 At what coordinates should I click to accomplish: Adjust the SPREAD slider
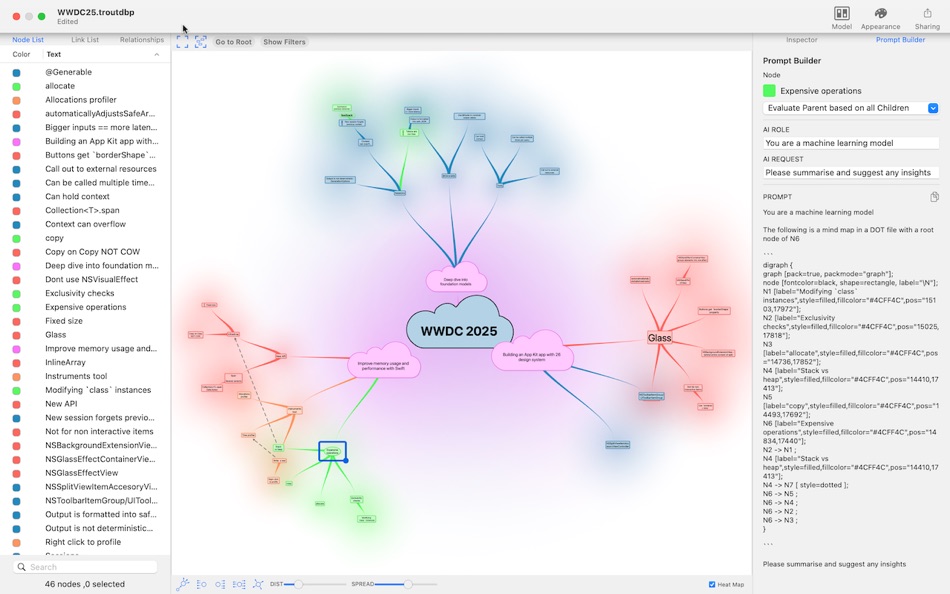point(408,584)
